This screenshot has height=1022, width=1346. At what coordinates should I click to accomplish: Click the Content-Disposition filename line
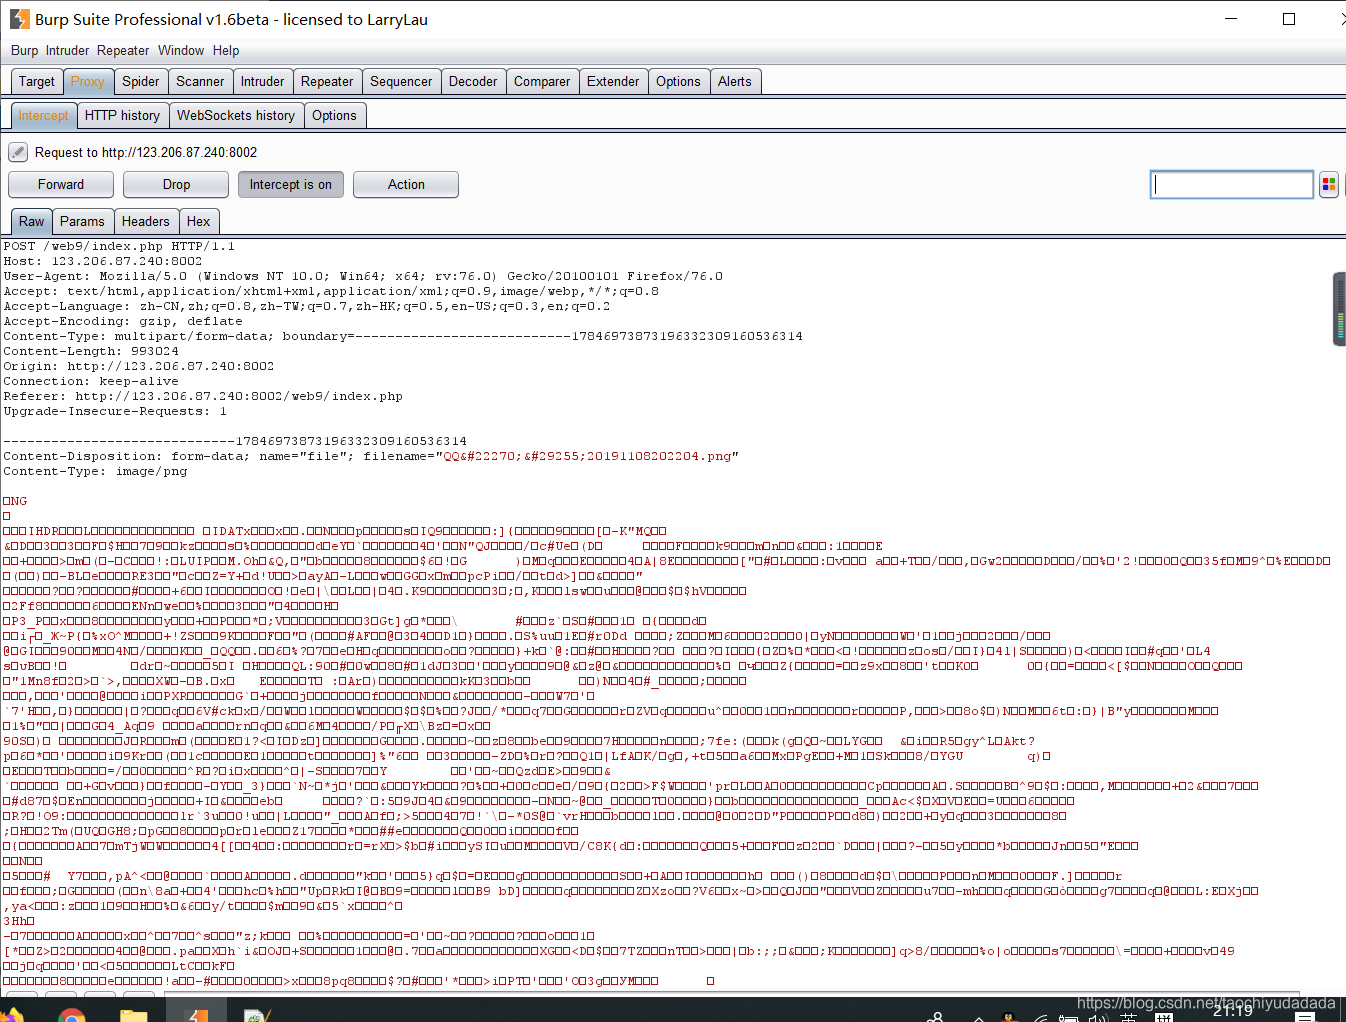[x=371, y=456]
